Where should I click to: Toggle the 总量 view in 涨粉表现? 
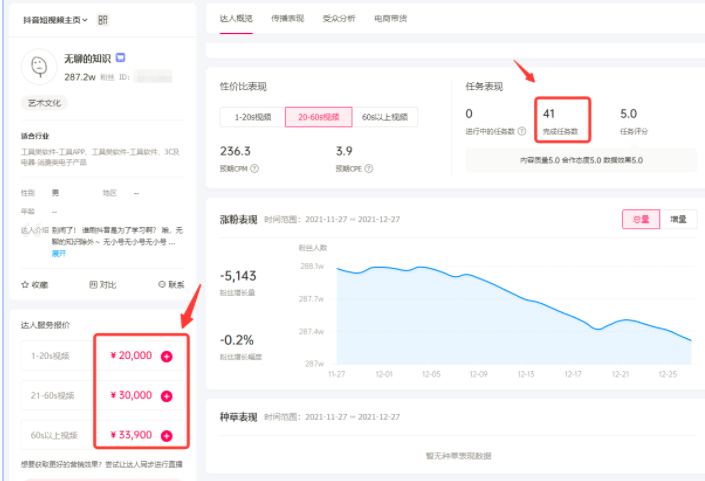tap(641, 219)
